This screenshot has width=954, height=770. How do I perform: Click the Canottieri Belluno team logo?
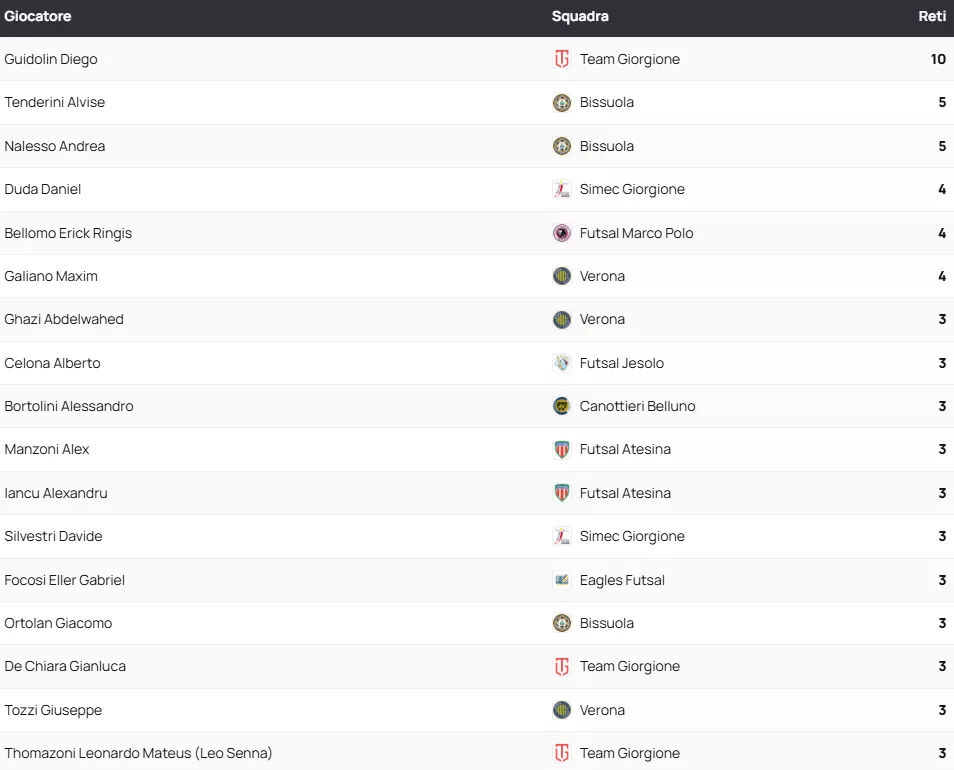click(x=562, y=406)
